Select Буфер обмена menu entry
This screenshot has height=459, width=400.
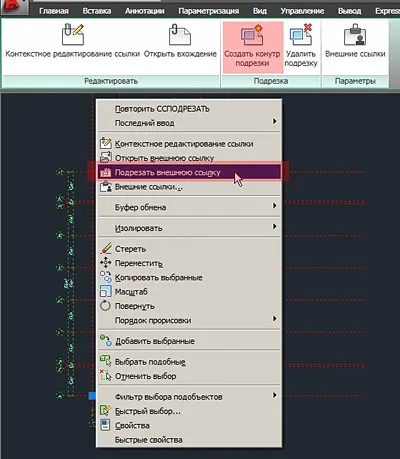pos(189,207)
